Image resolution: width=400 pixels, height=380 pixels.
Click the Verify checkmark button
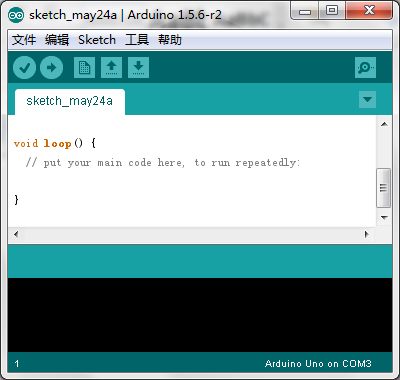tap(24, 68)
